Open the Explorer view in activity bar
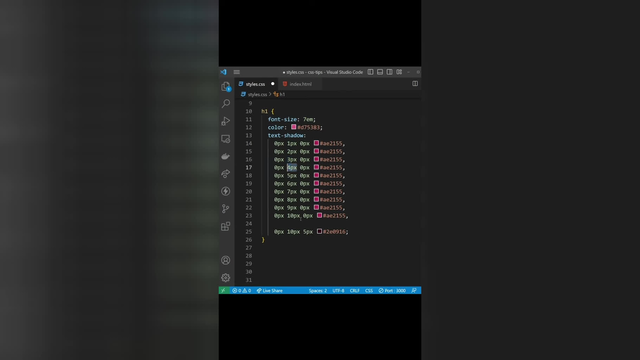Image resolution: width=640 pixels, height=360 pixels. tap(226, 86)
